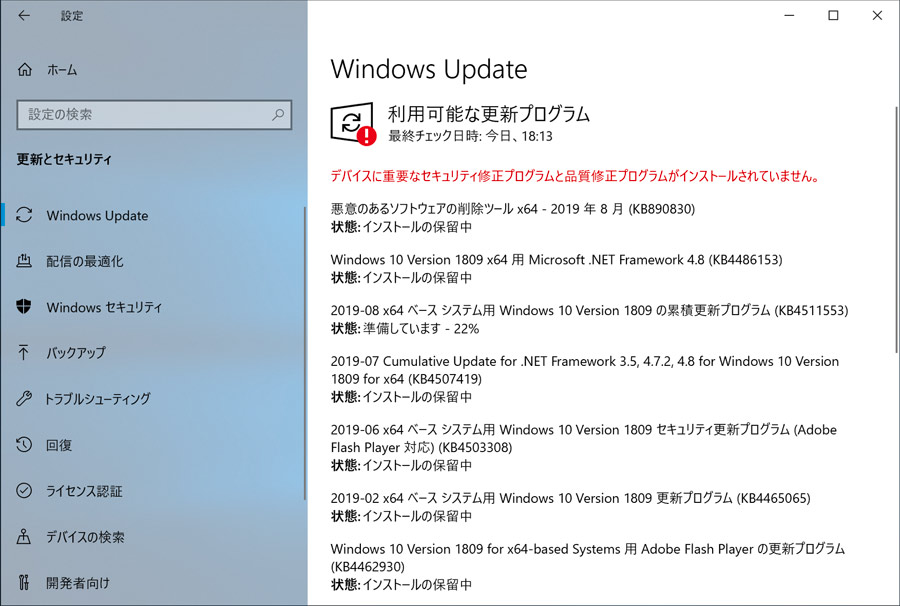Click the main panel vertical scrollbar

coord(897,230)
